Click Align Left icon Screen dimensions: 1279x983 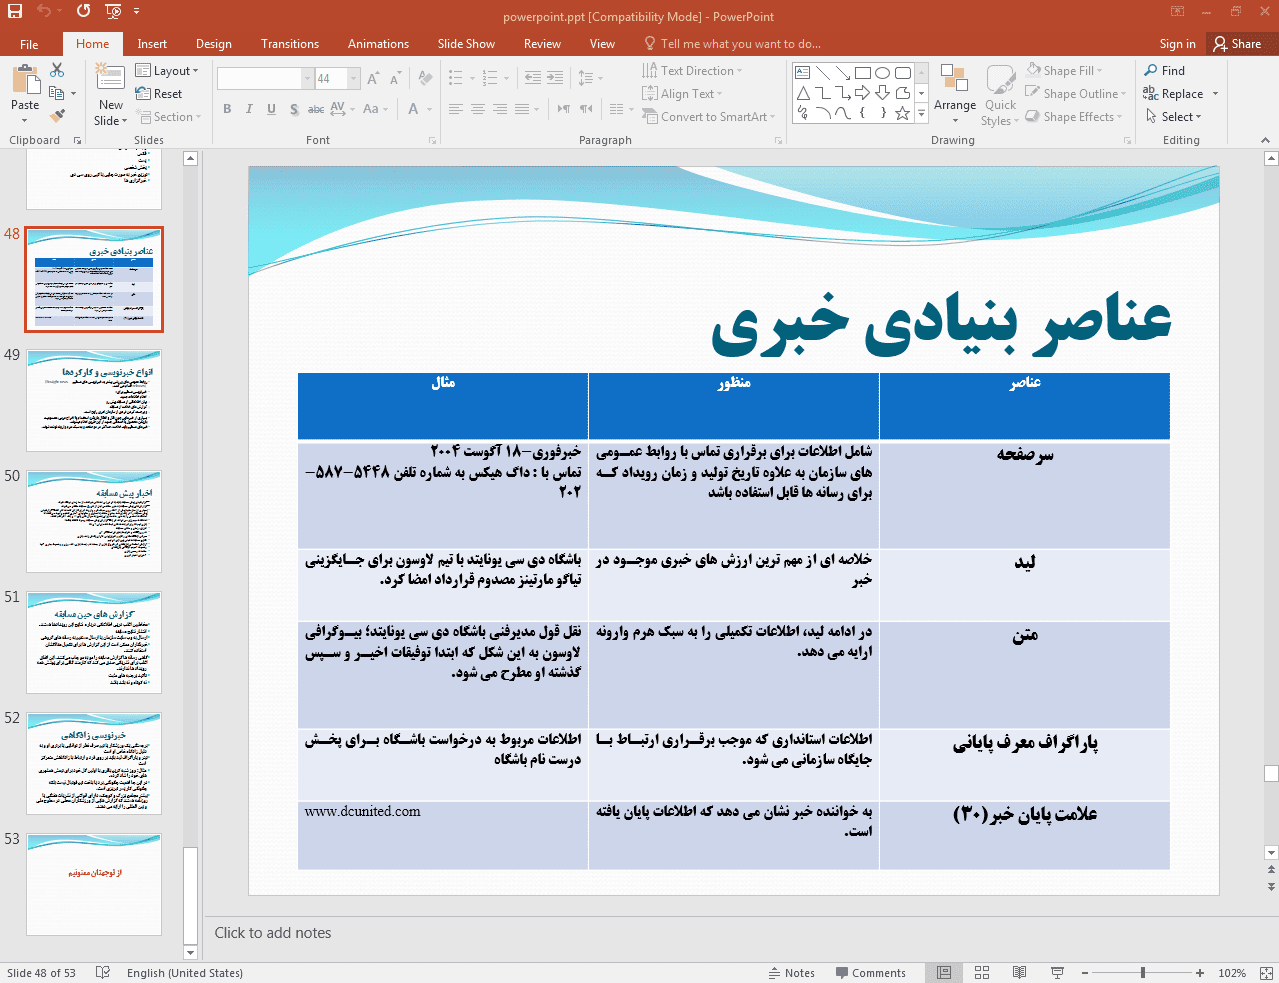pos(455,109)
